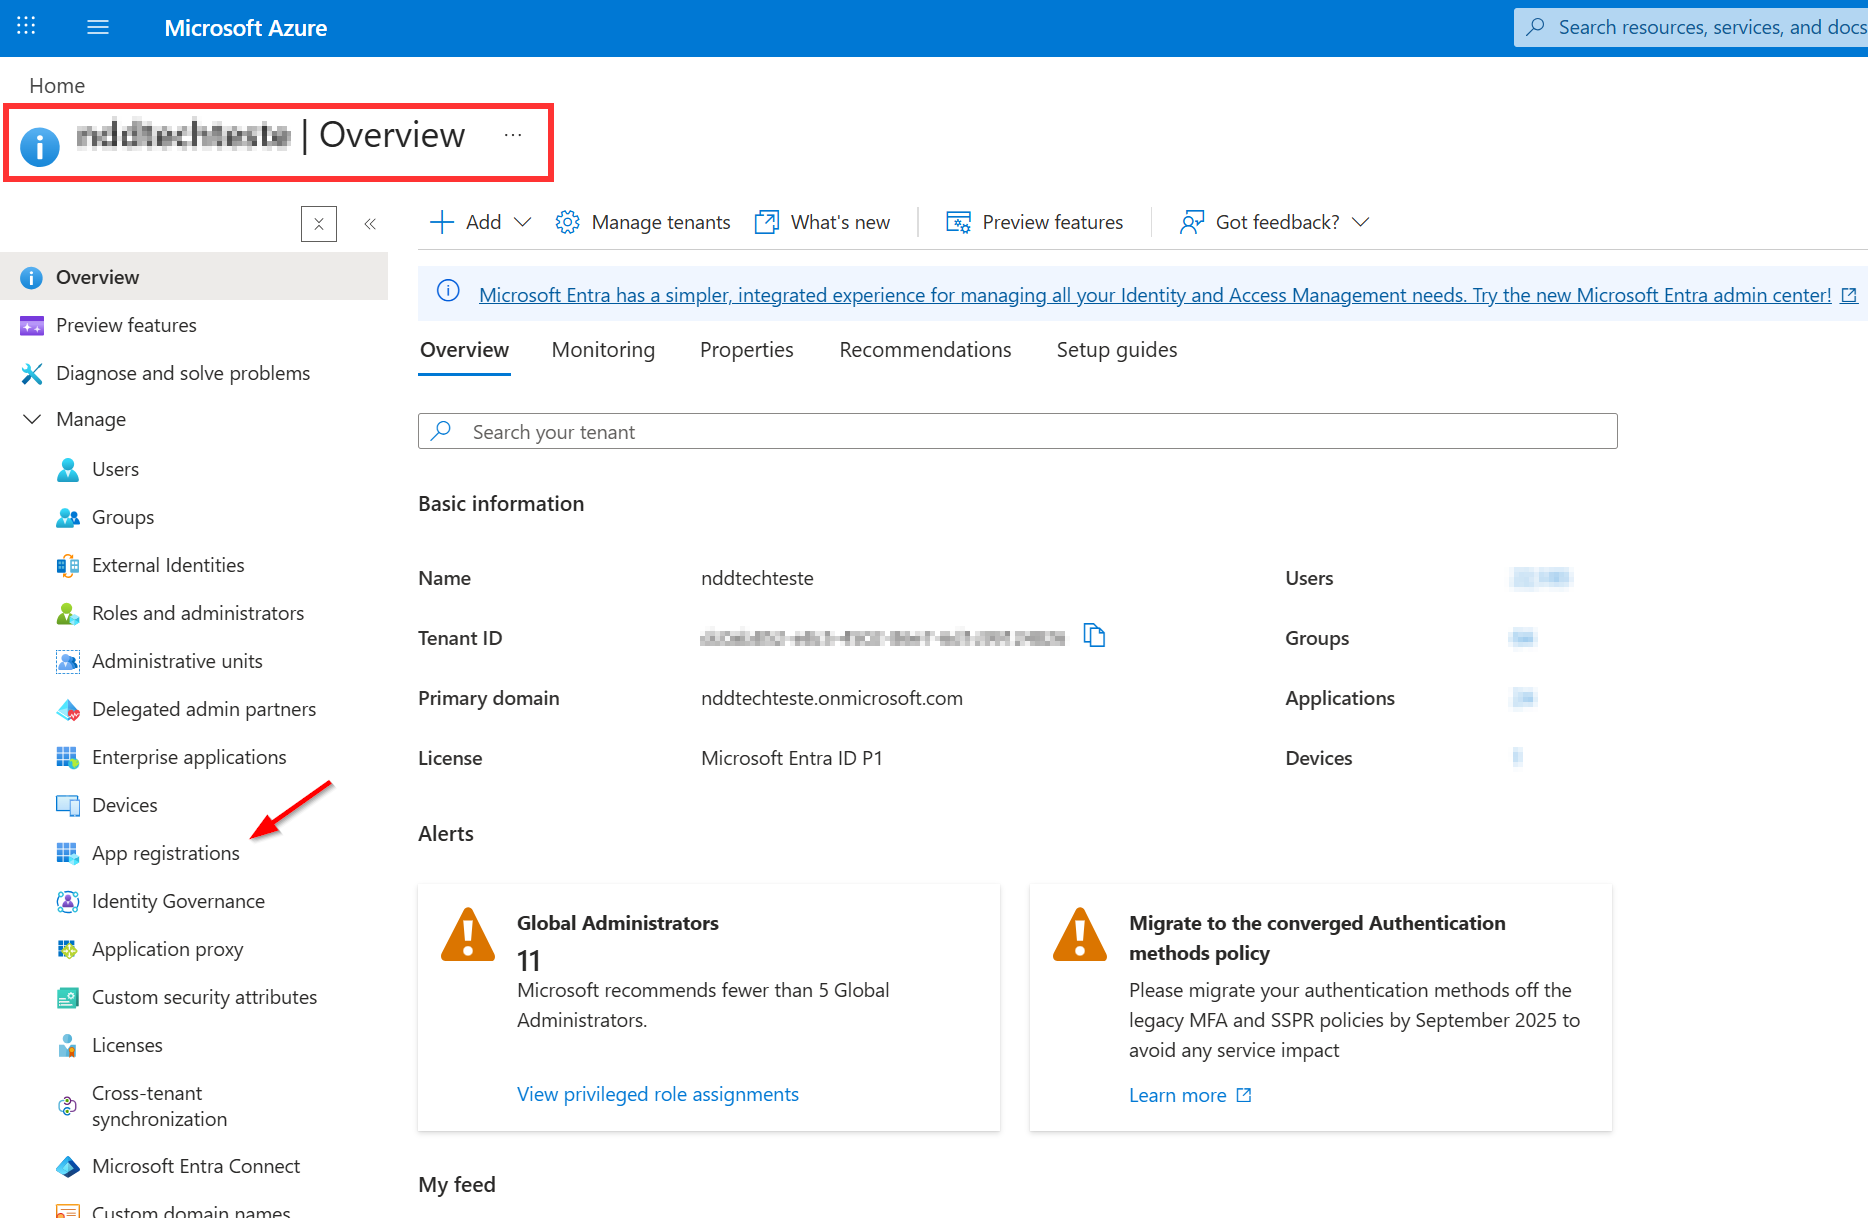Switch to the Monitoring tab
The height and width of the screenshot is (1218, 1868).
pos(603,350)
